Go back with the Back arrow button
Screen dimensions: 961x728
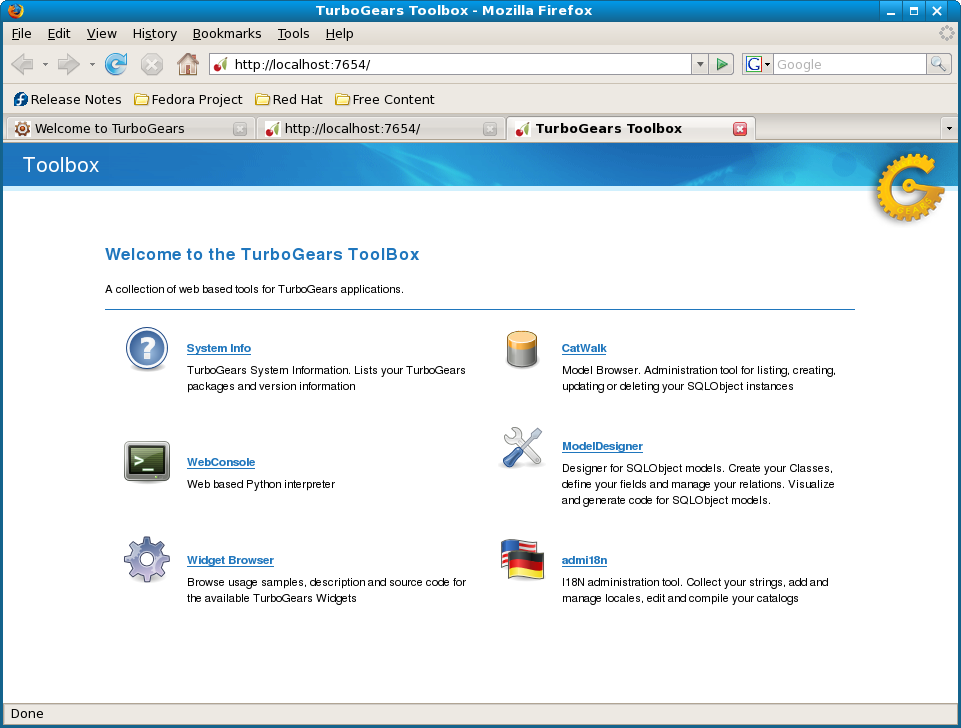[x=23, y=64]
